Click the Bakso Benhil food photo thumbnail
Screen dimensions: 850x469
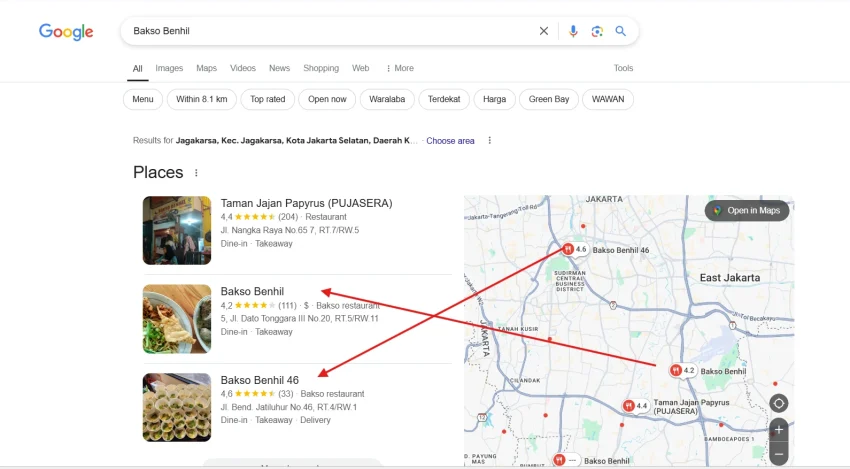point(177,319)
